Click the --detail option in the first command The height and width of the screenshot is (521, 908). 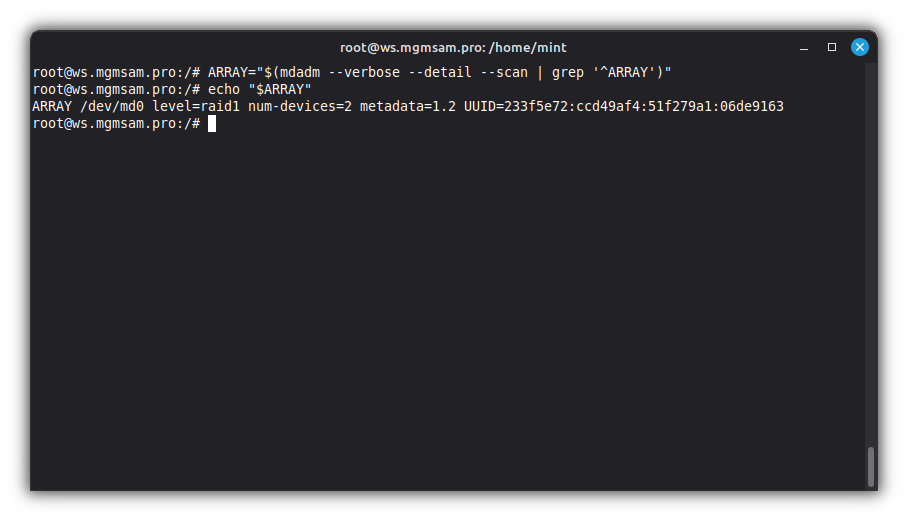(436, 72)
